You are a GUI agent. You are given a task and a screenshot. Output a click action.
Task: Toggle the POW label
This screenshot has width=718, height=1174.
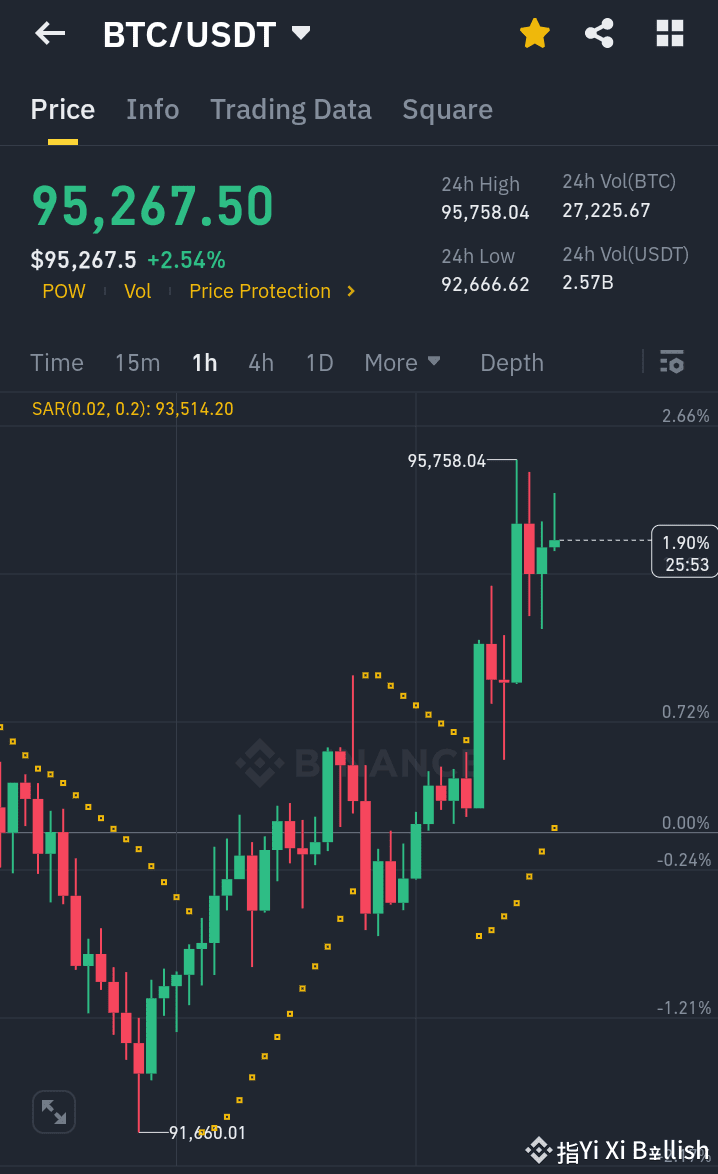tap(63, 291)
